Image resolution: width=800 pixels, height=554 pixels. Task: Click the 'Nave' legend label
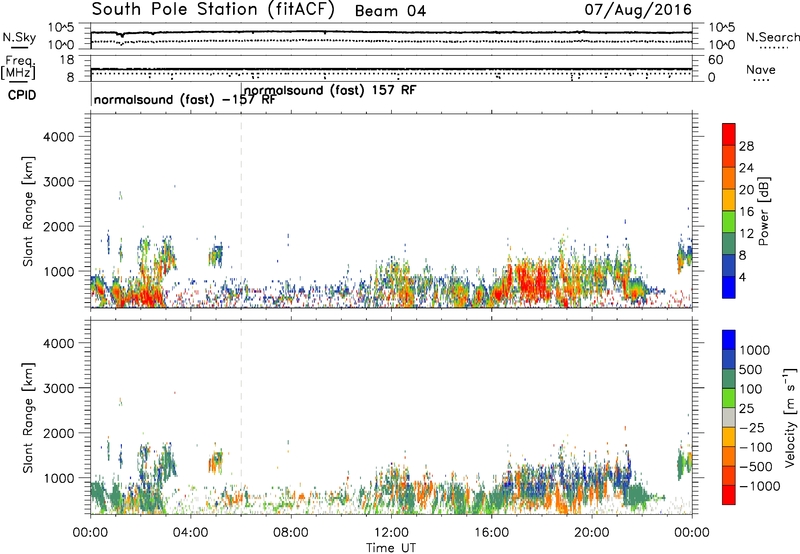pyautogui.click(x=760, y=69)
